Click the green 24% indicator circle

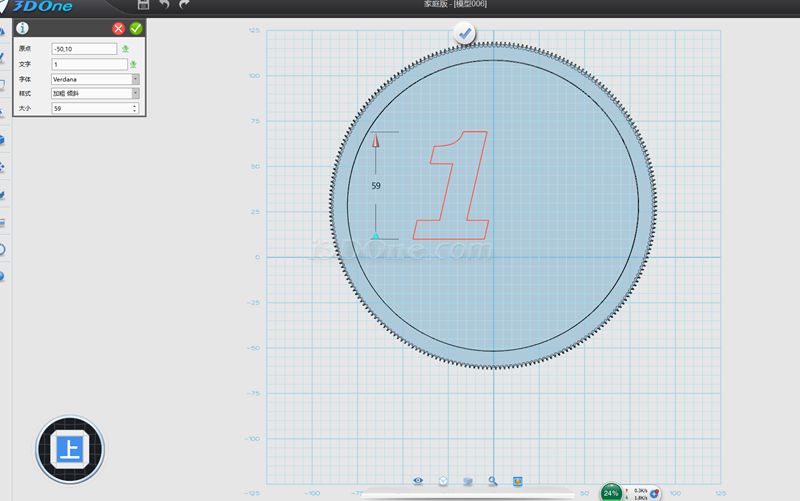611,492
